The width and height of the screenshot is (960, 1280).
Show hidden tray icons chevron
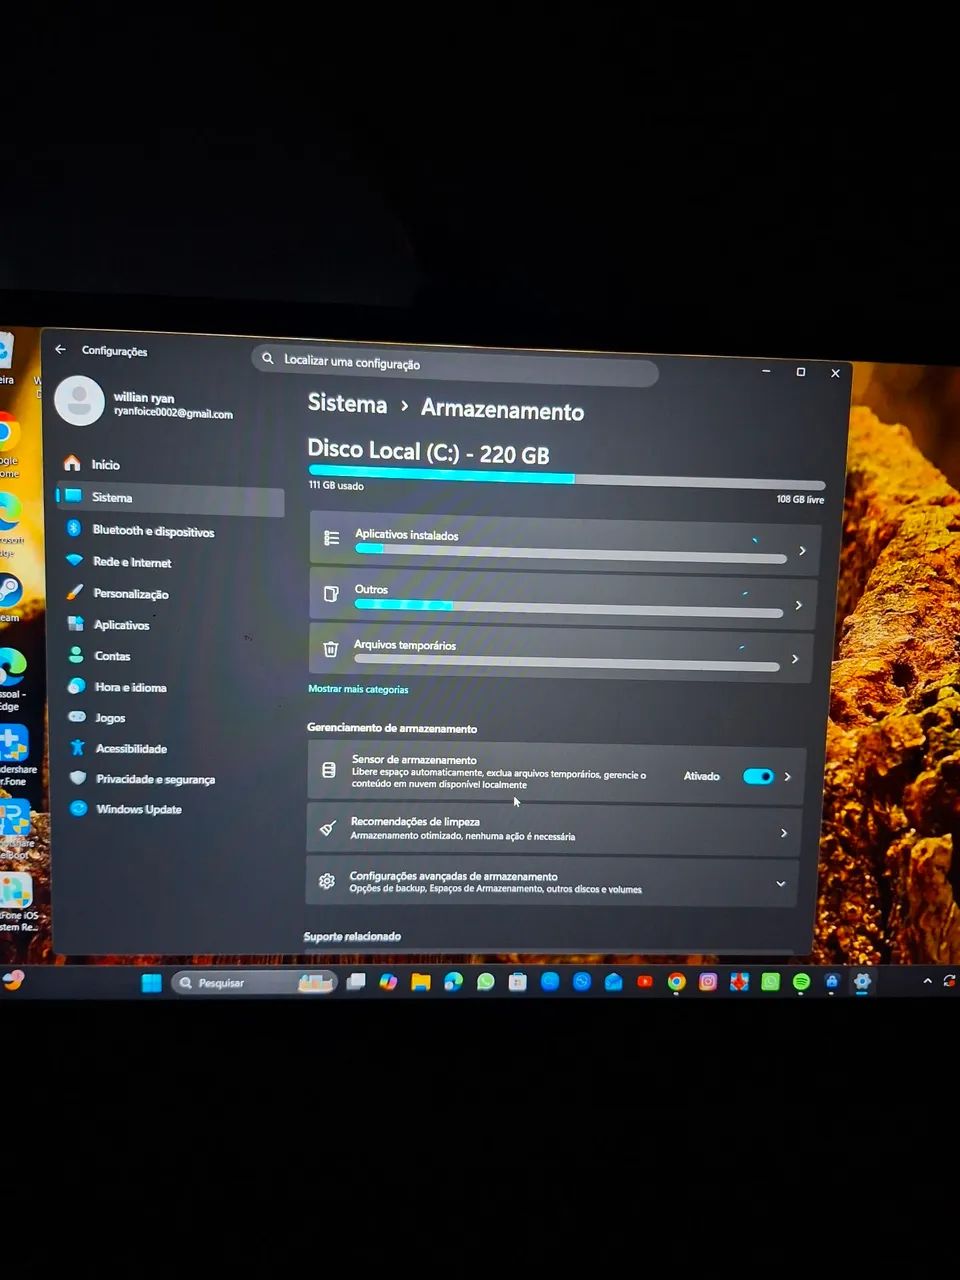tap(927, 981)
